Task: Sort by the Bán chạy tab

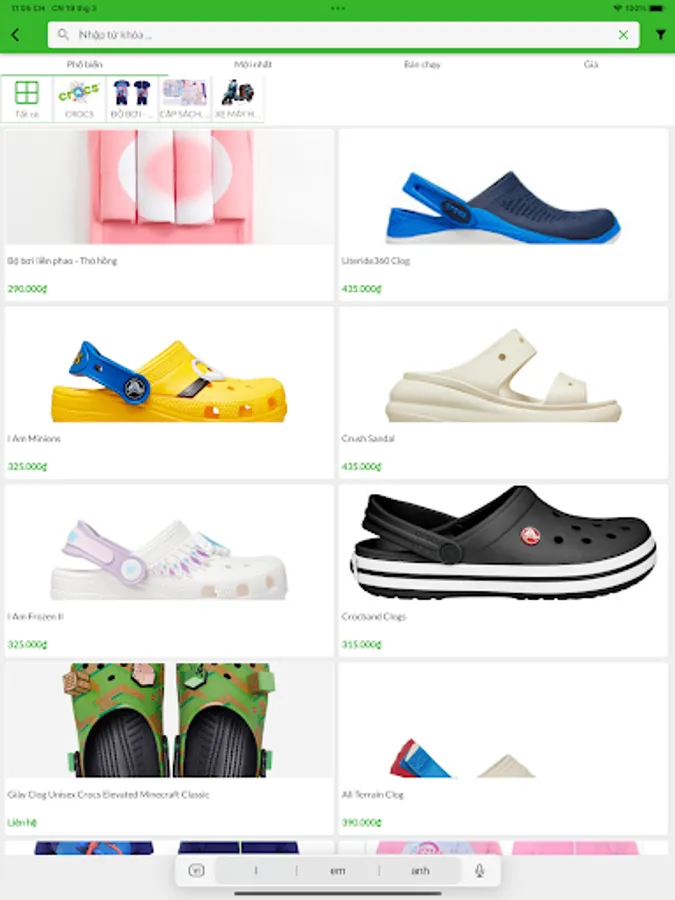Action: [x=422, y=64]
